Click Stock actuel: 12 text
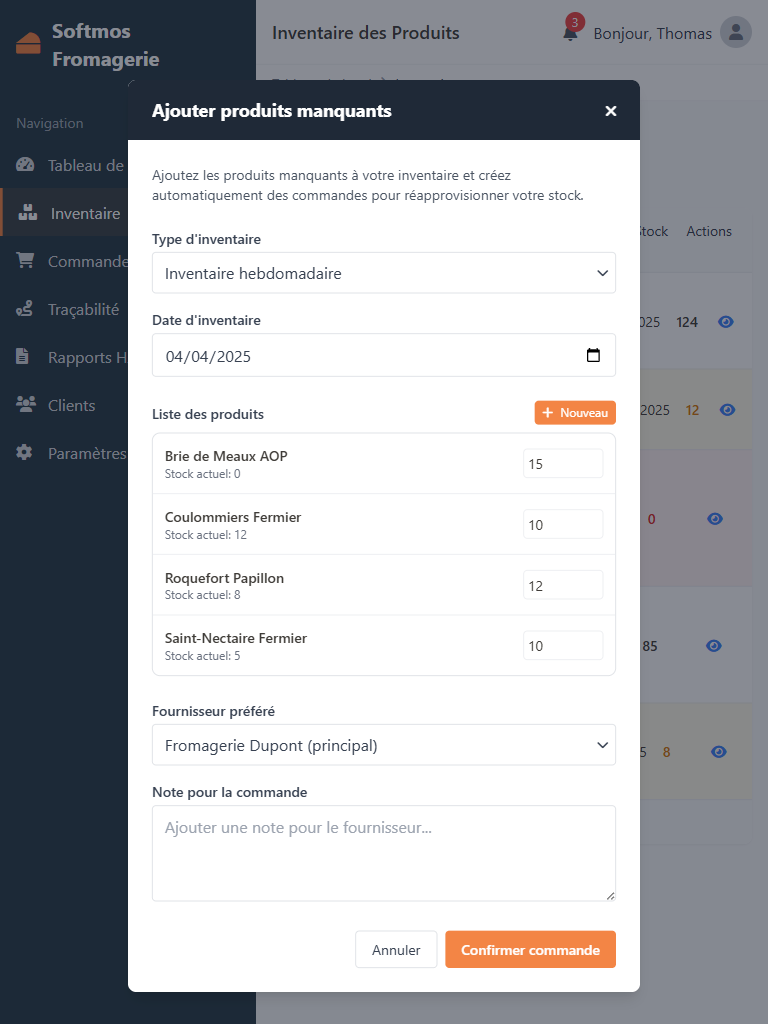Screen dimensions: 768x1024 pyautogui.click(x=206, y=535)
